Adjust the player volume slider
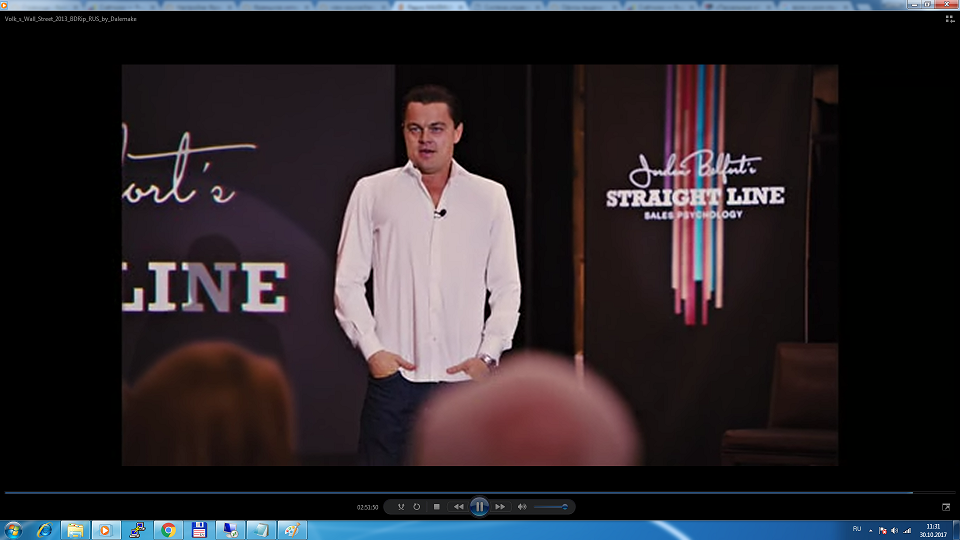The image size is (960, 540). click(551, 507)
